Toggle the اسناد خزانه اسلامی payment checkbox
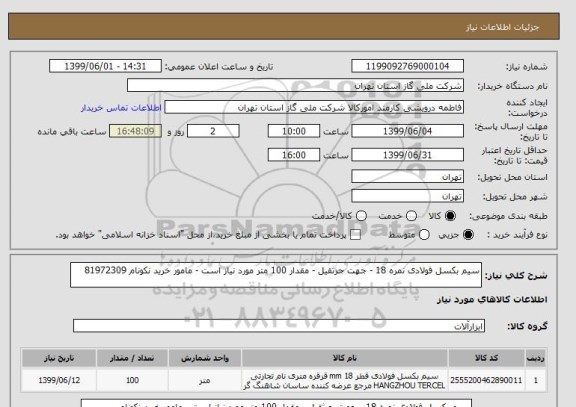The width and height of the screenshot is (576, 407). click(x=355, y=235)
